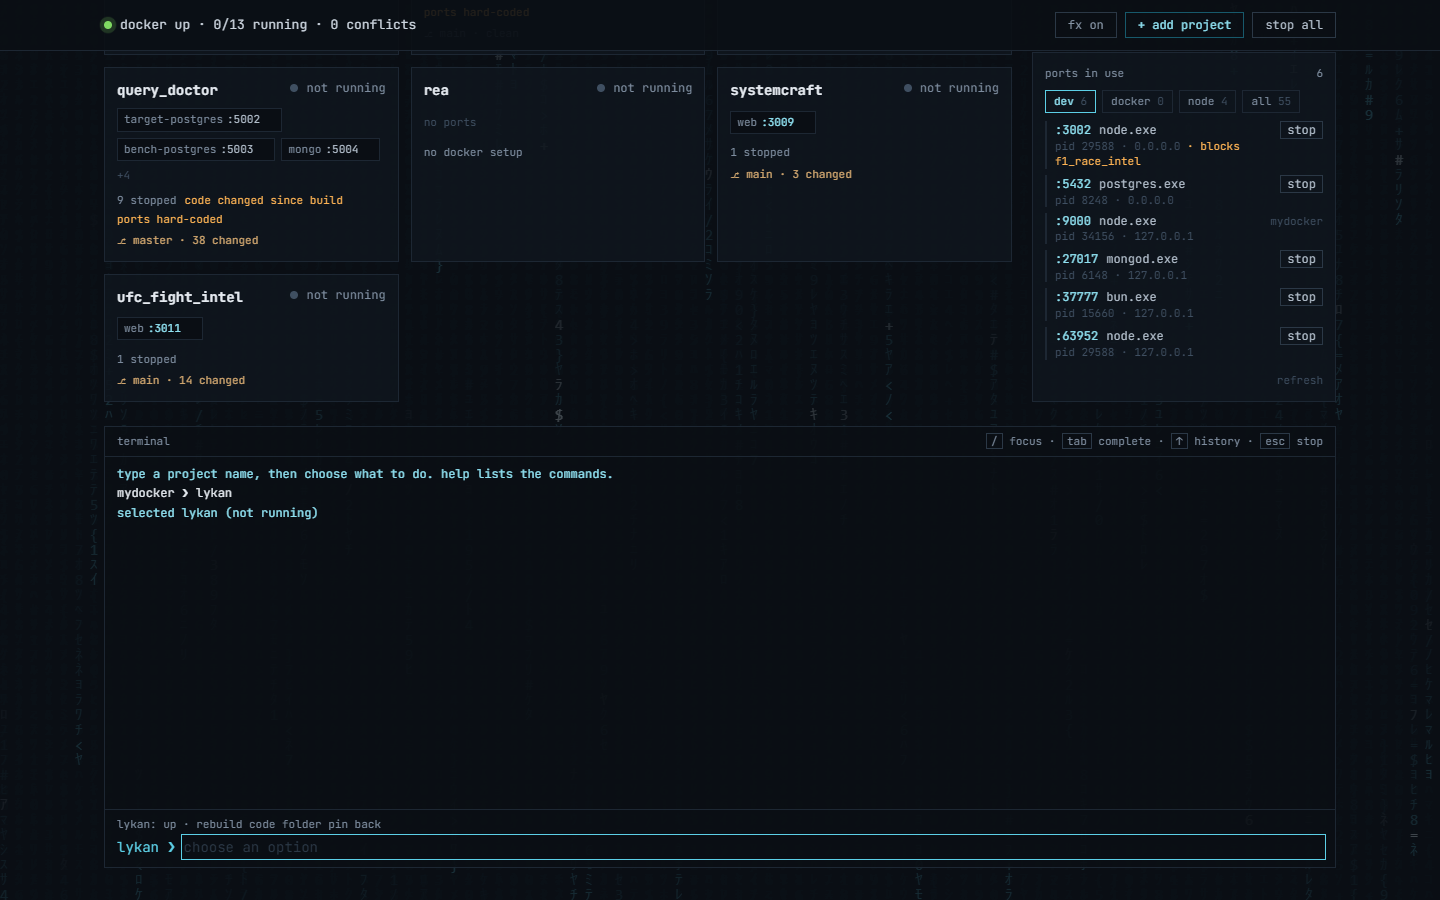1440x900 pixels.
Task: Click the target-postgres :5002 port chip
Action: pos(199,120)
